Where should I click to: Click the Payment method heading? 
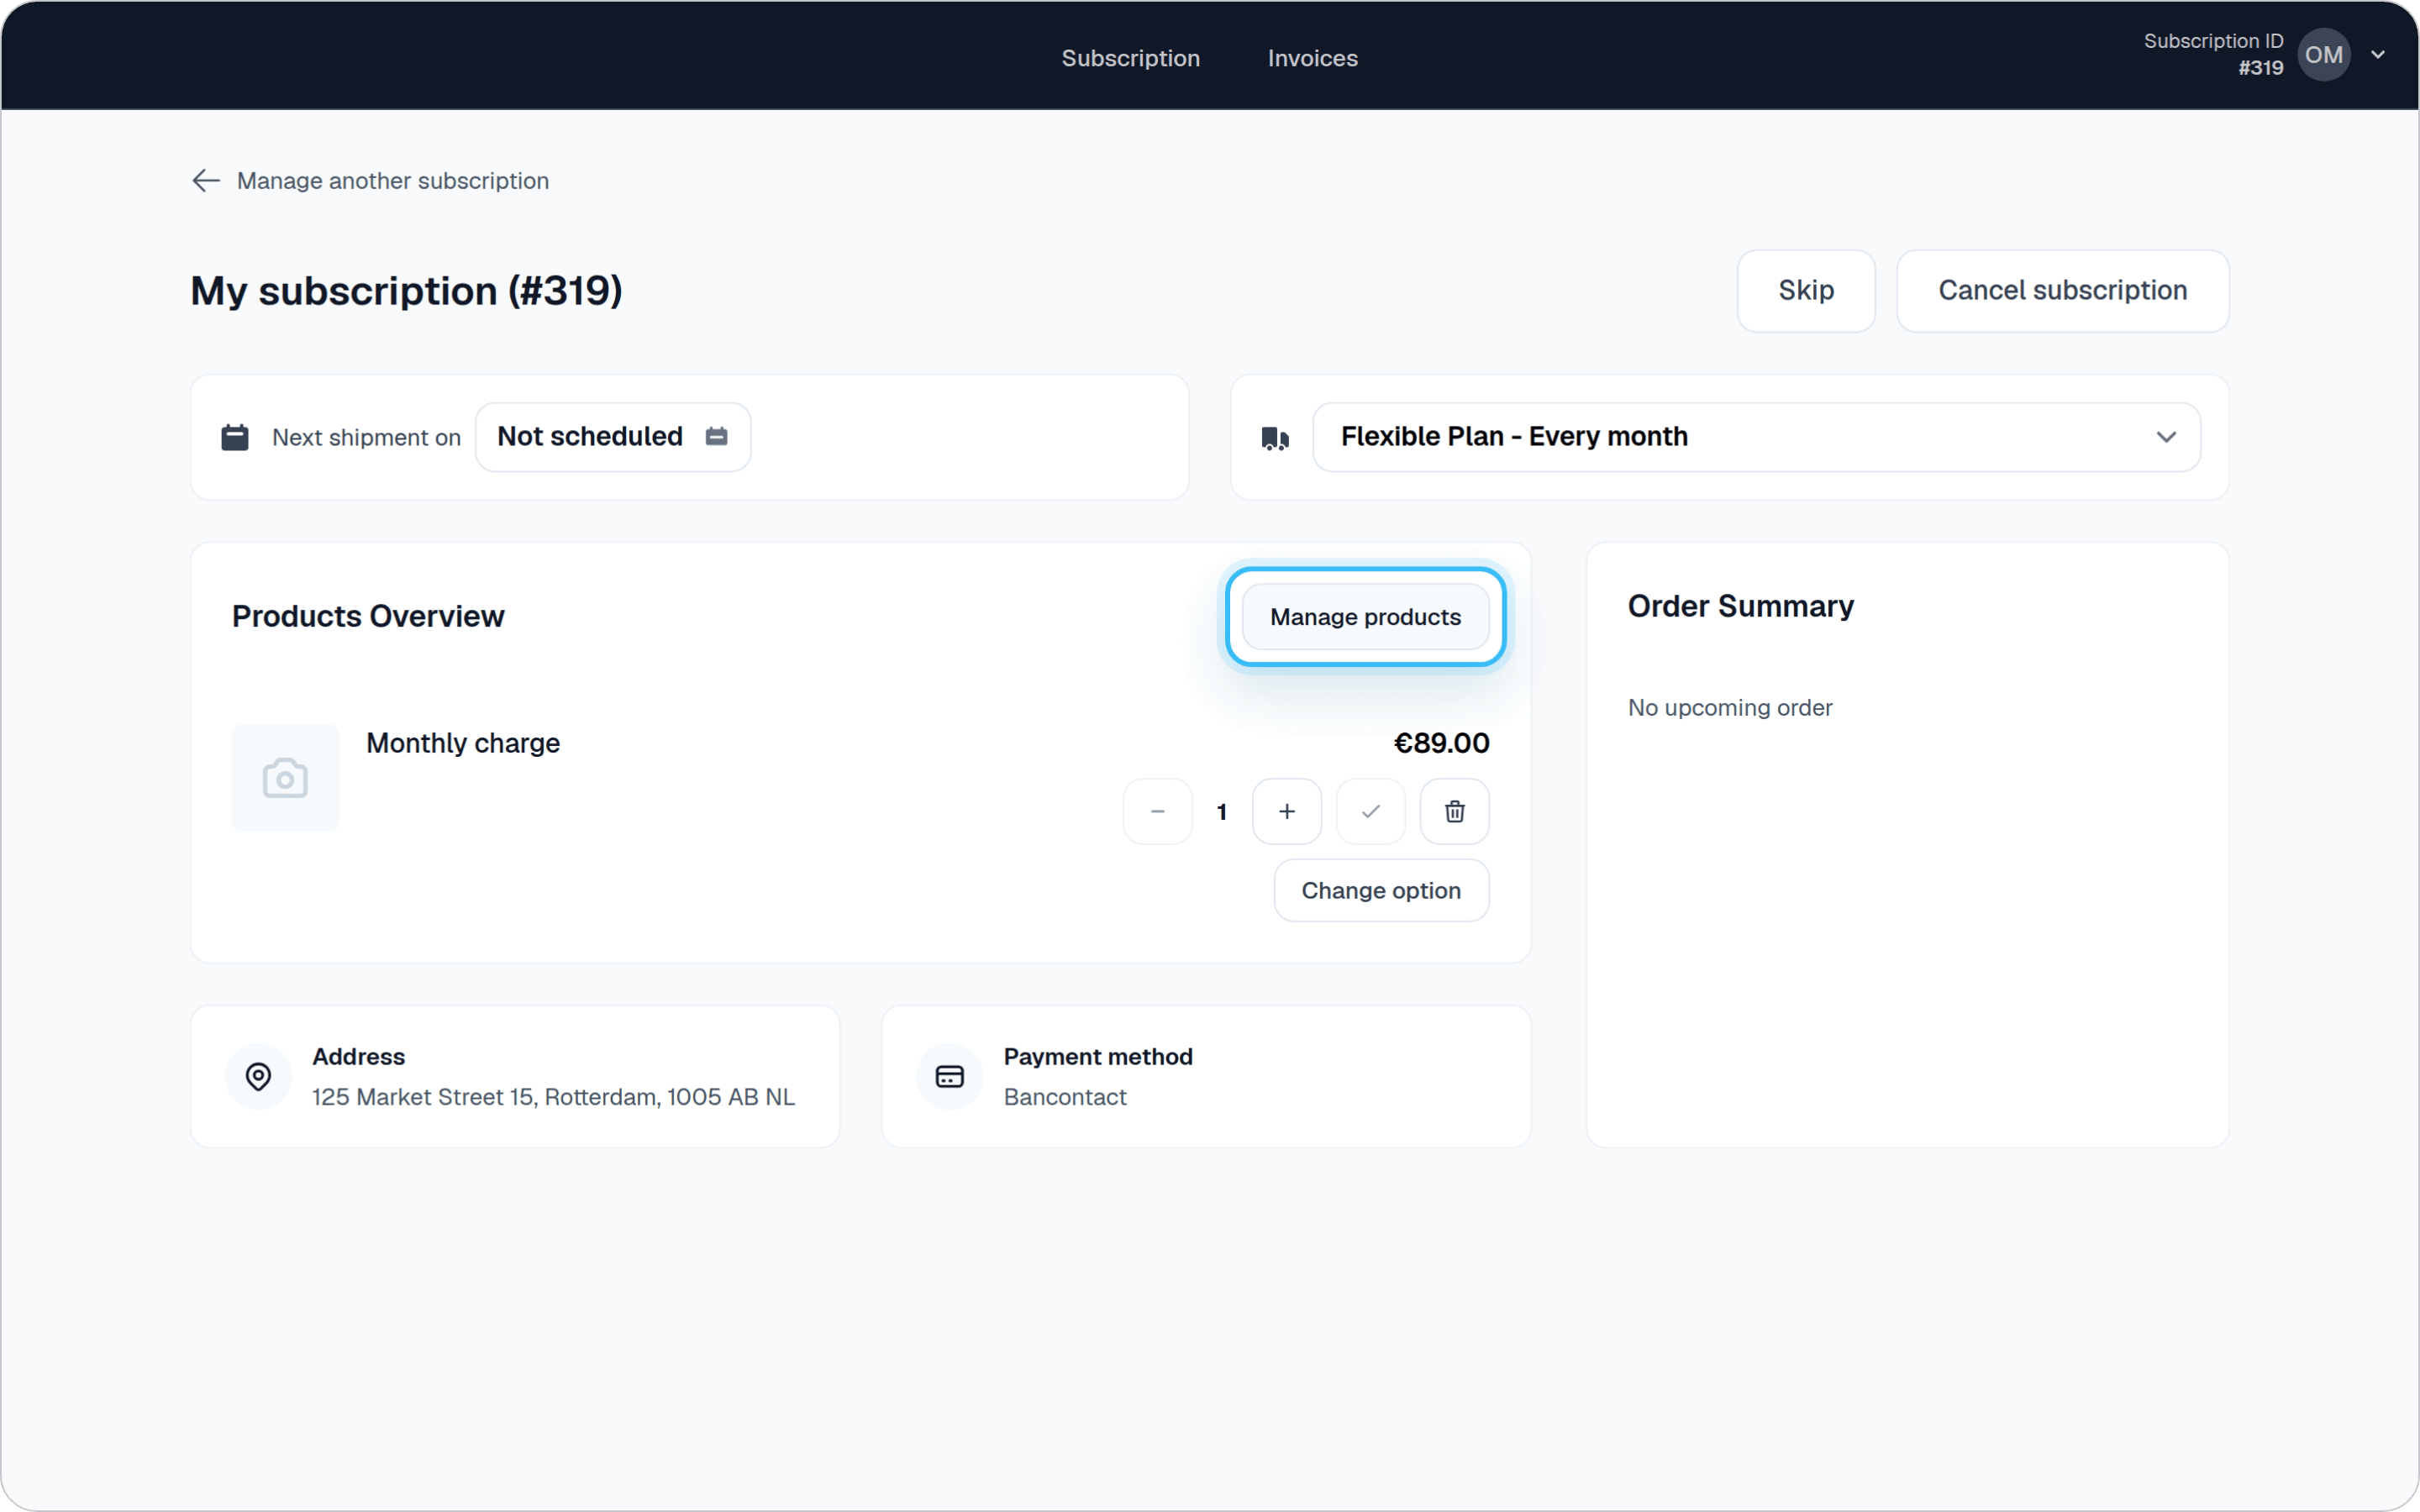pos(1098,1057)
